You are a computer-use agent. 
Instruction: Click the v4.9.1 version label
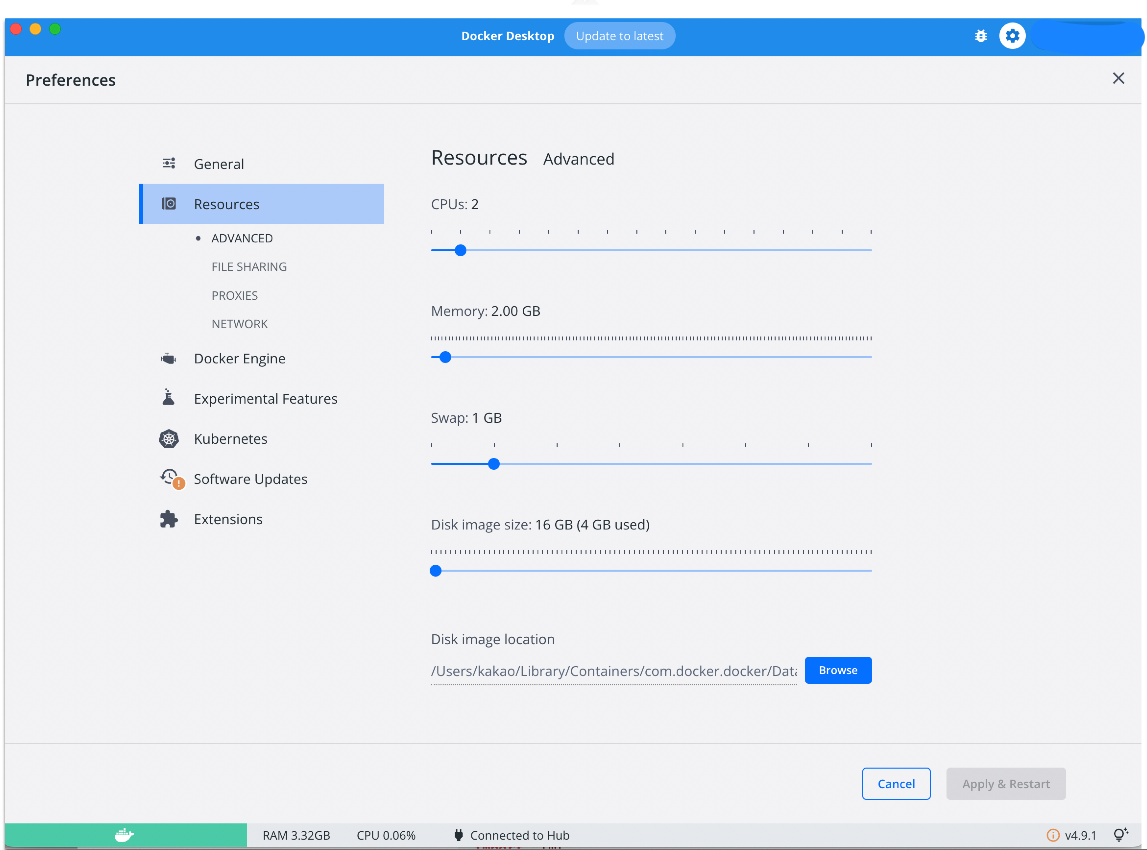point(1080,835)
